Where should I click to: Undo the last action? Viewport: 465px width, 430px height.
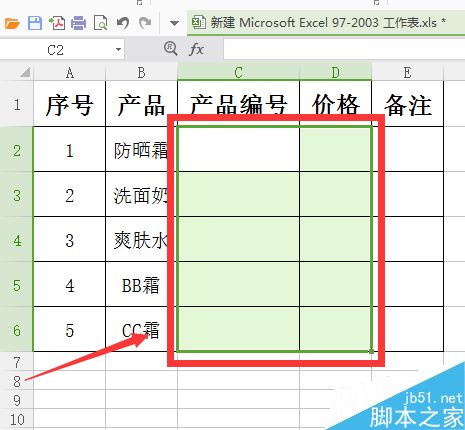[x=123, y=23]
